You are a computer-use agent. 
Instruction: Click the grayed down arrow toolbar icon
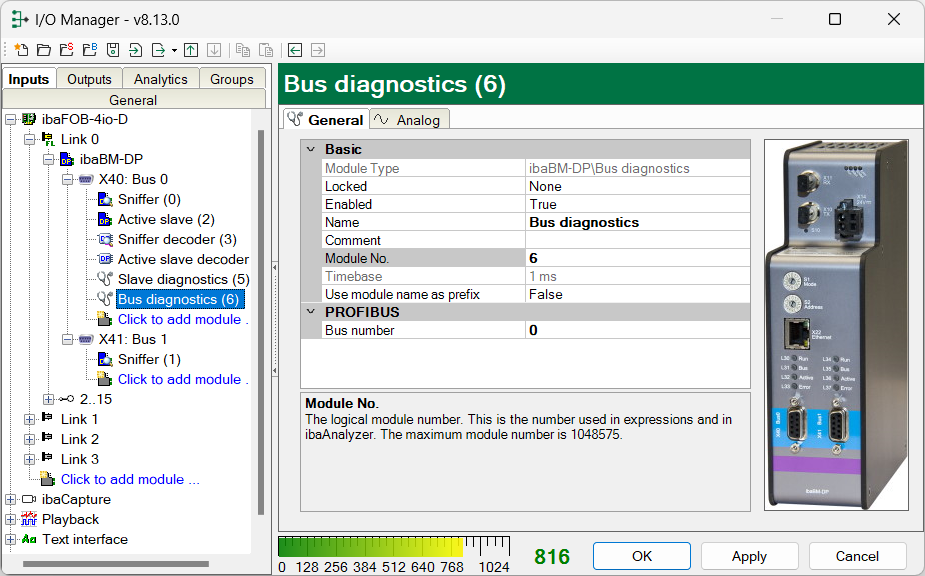pos(214,50)
